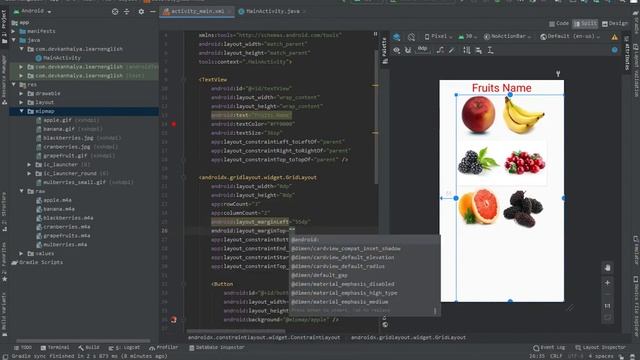The width and height of the screenshot is (640, 360).
Task: Toggle the autoconnect magnet icon
Action: (x=408, y=50)
